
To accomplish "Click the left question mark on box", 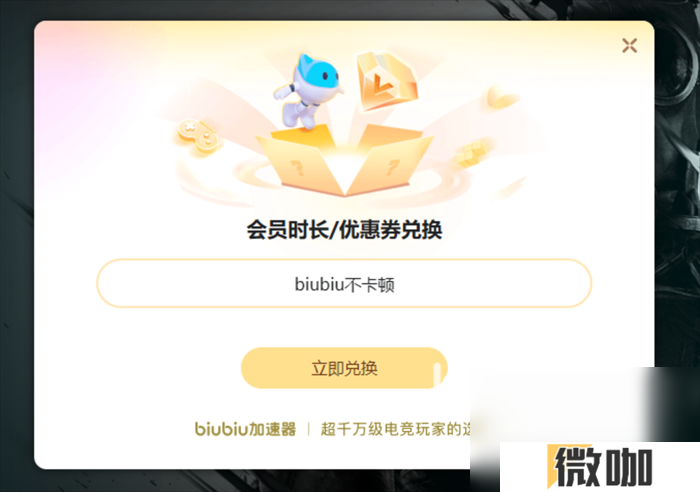I will coord(297,168).
